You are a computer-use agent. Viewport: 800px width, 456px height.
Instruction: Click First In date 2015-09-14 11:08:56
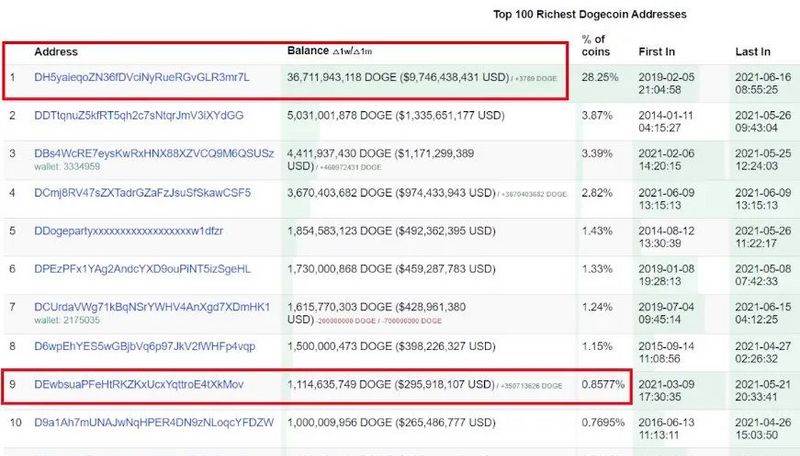[x=666, y=353]
